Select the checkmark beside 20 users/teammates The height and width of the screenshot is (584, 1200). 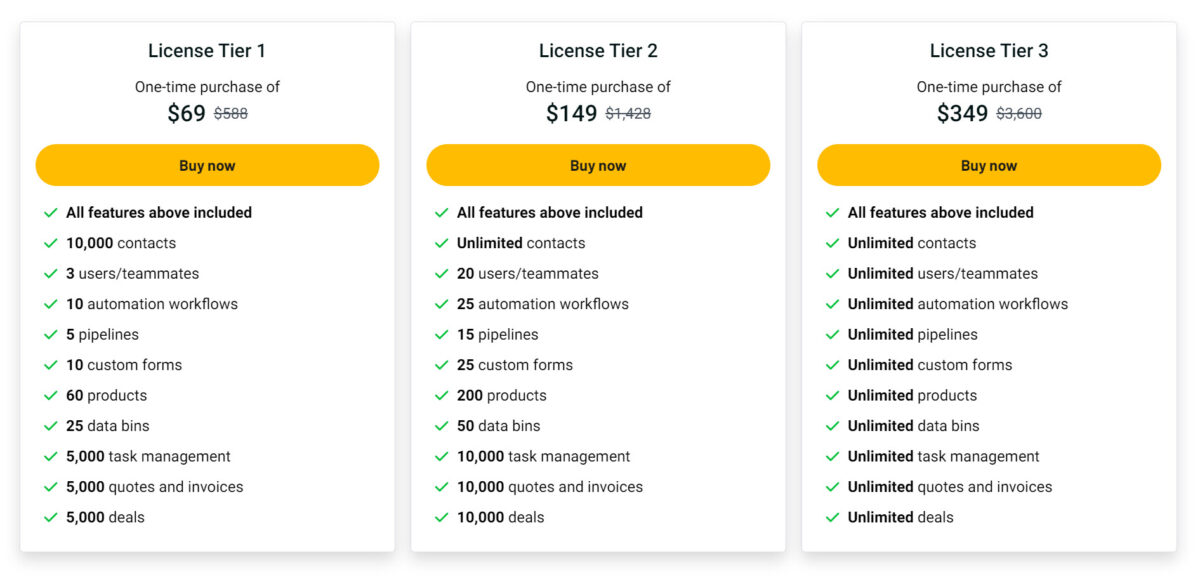[440, 273]
